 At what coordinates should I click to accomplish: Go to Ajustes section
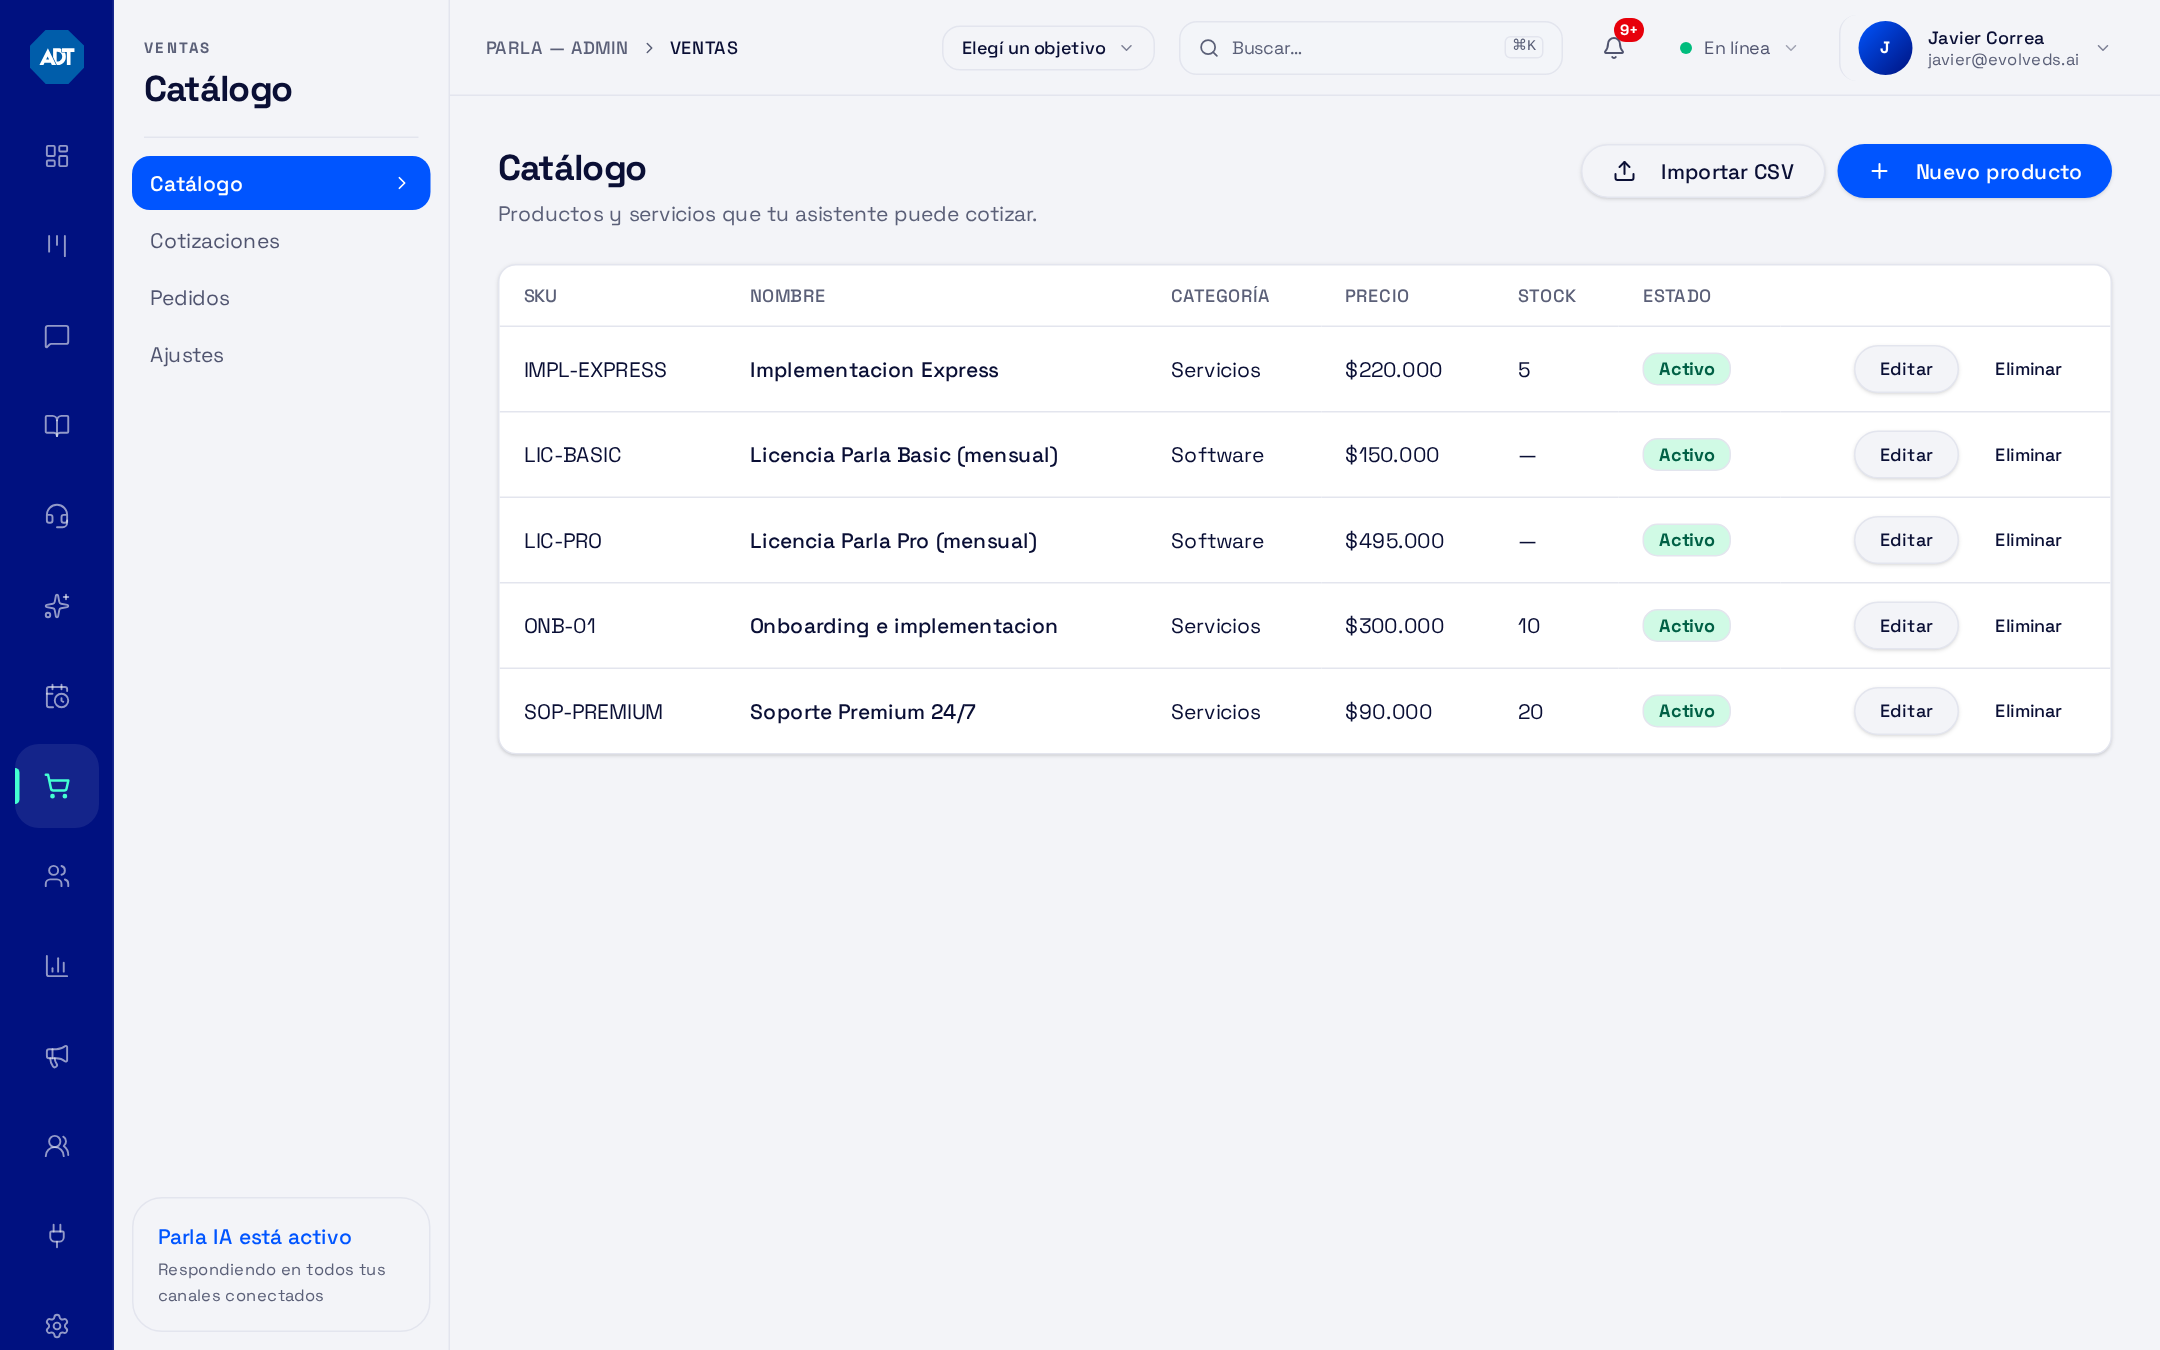pos(187,355)
